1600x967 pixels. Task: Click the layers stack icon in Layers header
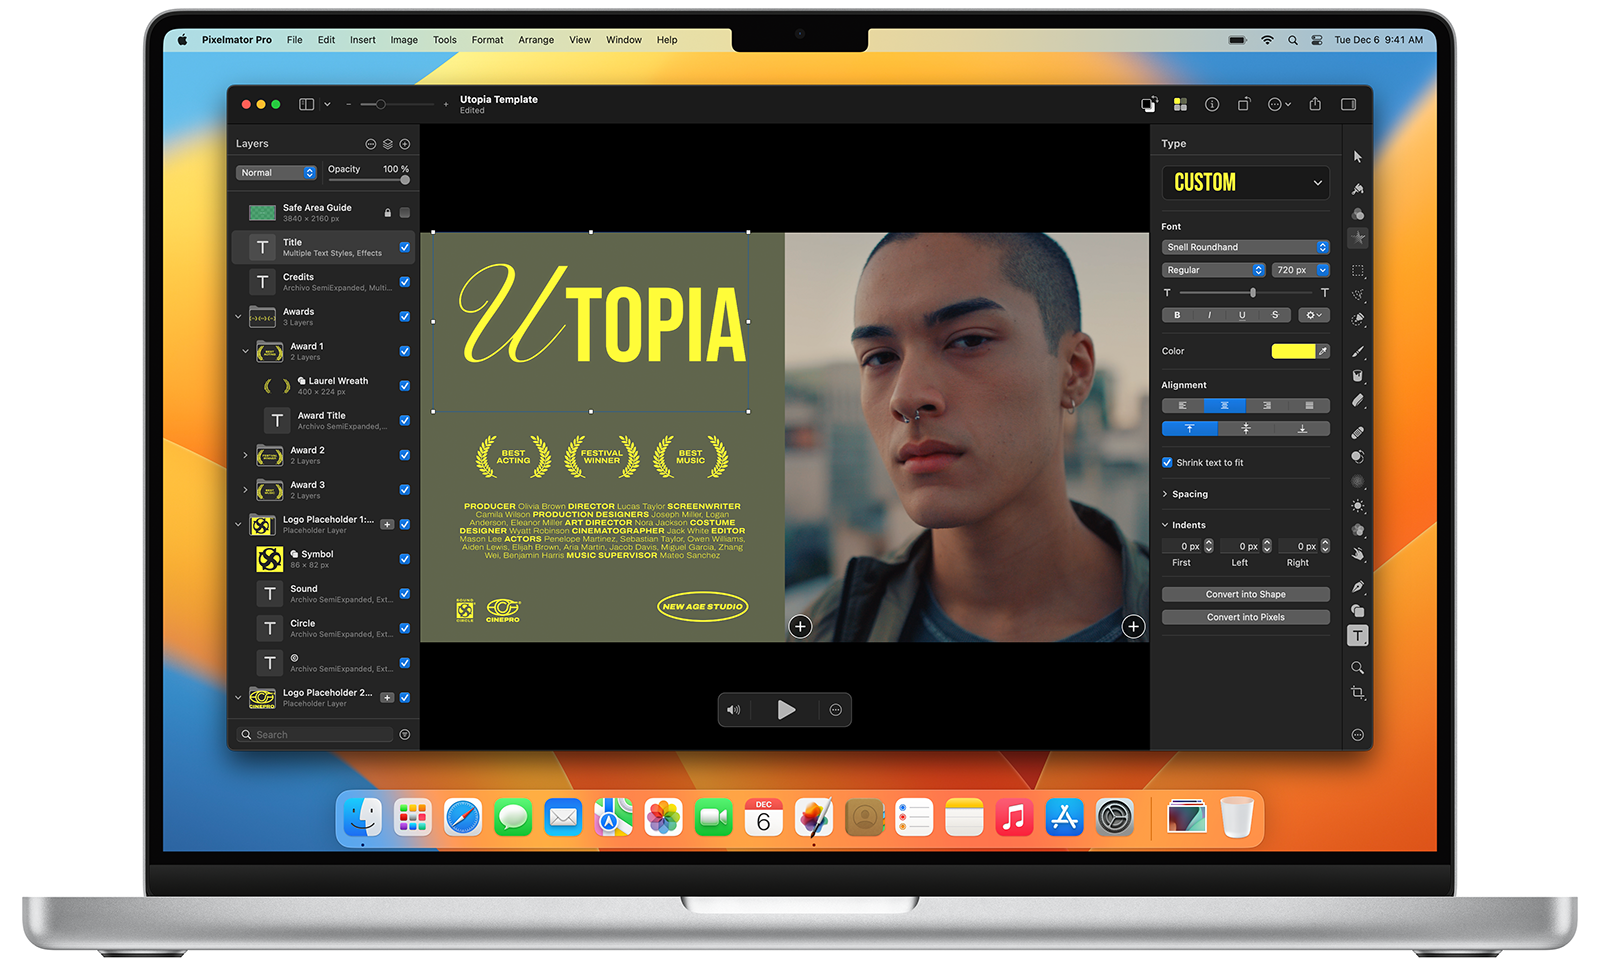click(388, 144)
